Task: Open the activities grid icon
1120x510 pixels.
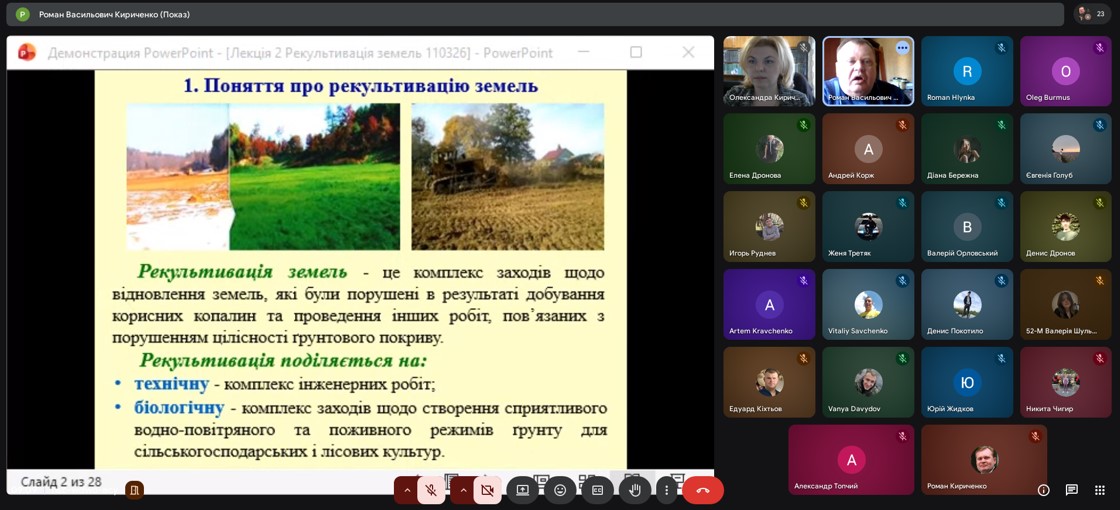Action: 1099,489
